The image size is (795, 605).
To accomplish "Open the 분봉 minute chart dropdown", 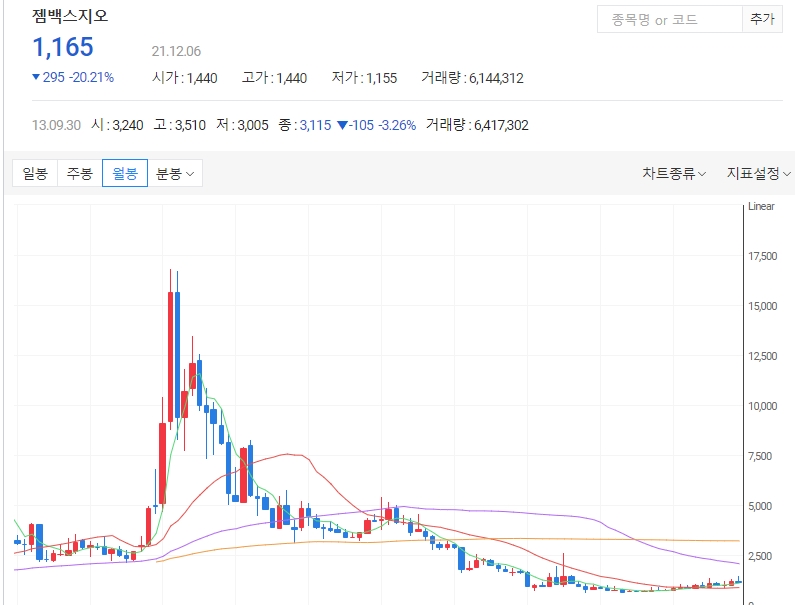I will click(175, 173).
